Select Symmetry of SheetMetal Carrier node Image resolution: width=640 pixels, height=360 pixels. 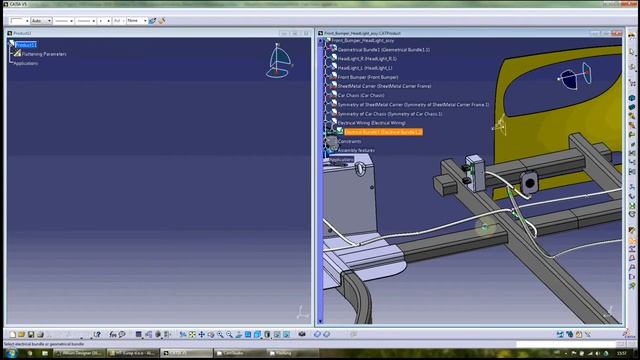[413, 104]
